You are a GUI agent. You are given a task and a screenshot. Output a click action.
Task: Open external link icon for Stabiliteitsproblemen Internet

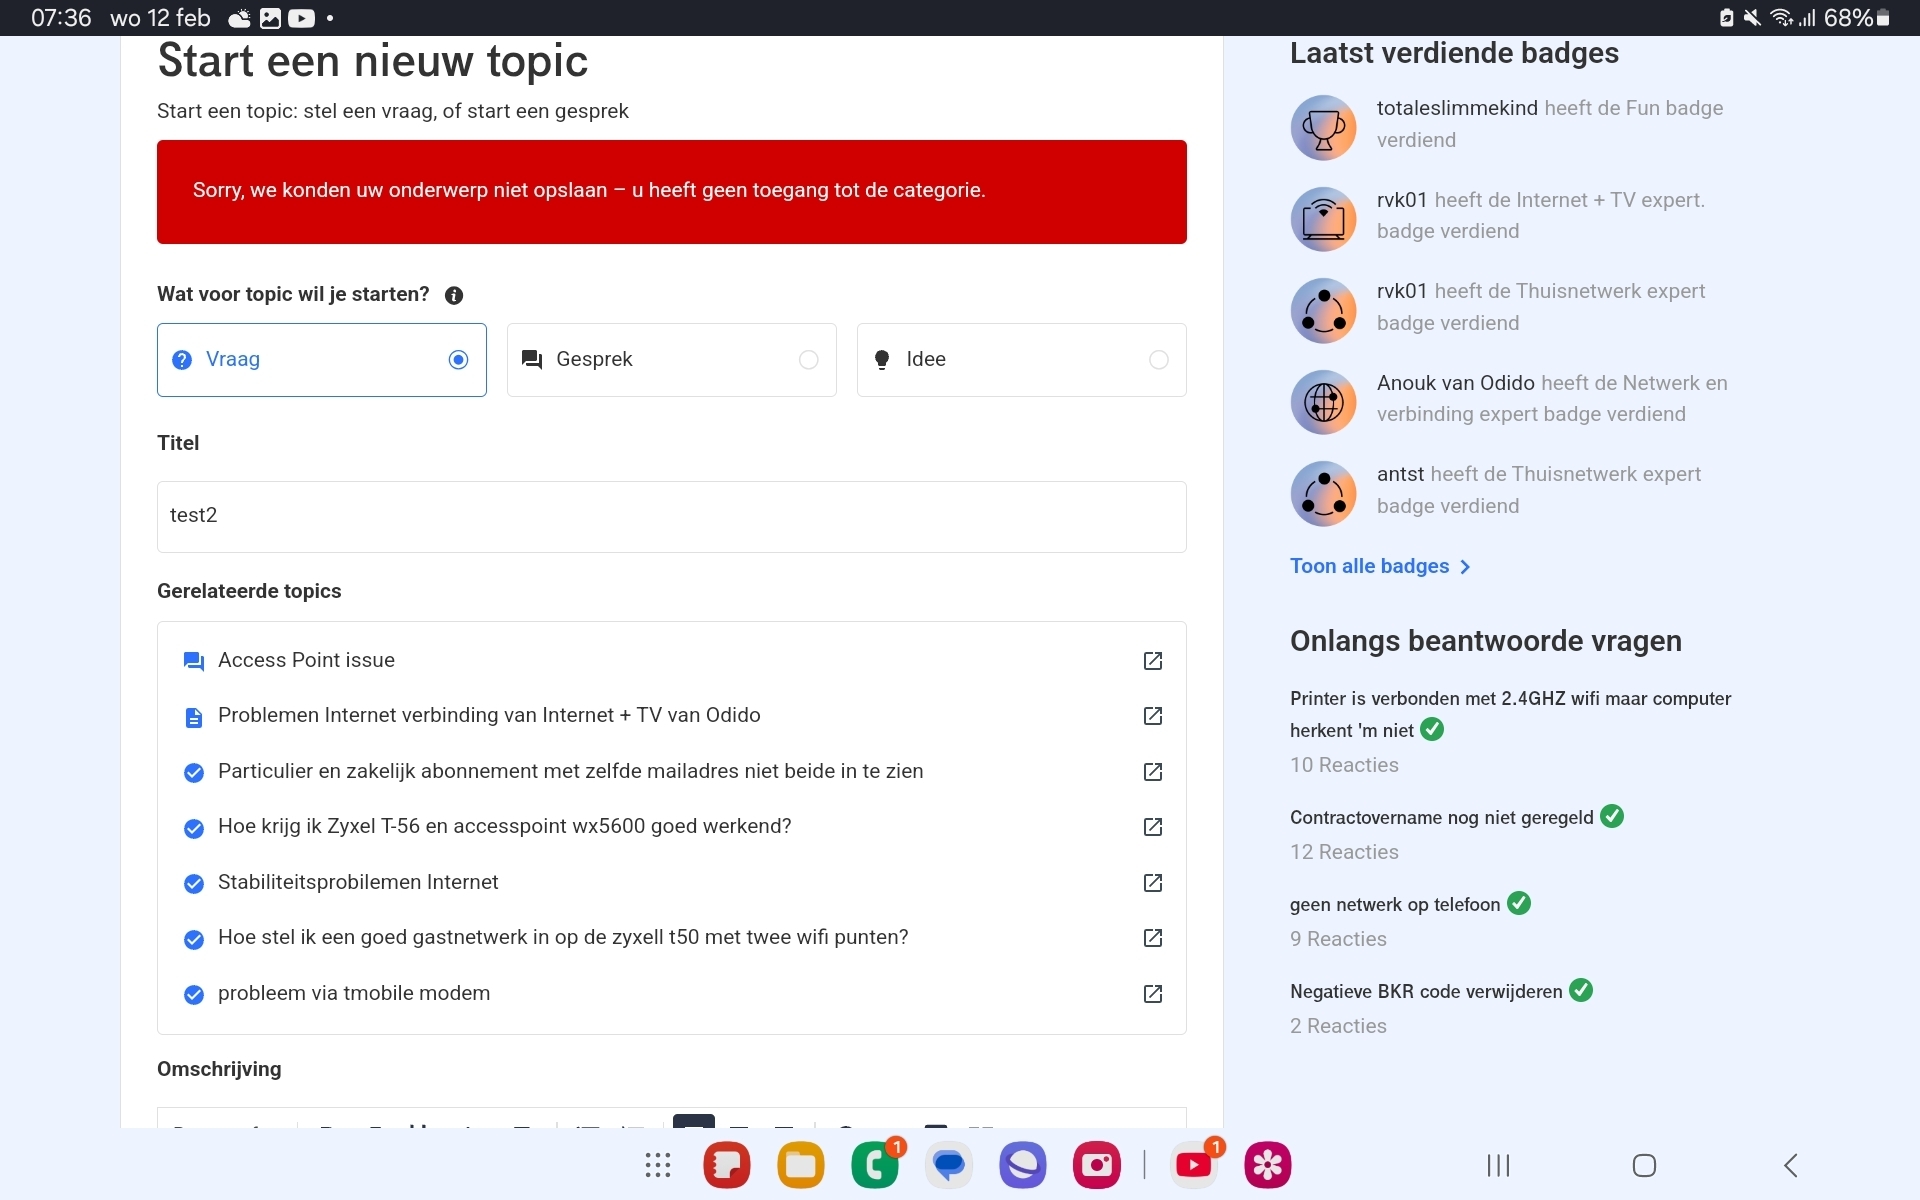pos(1153,883)
